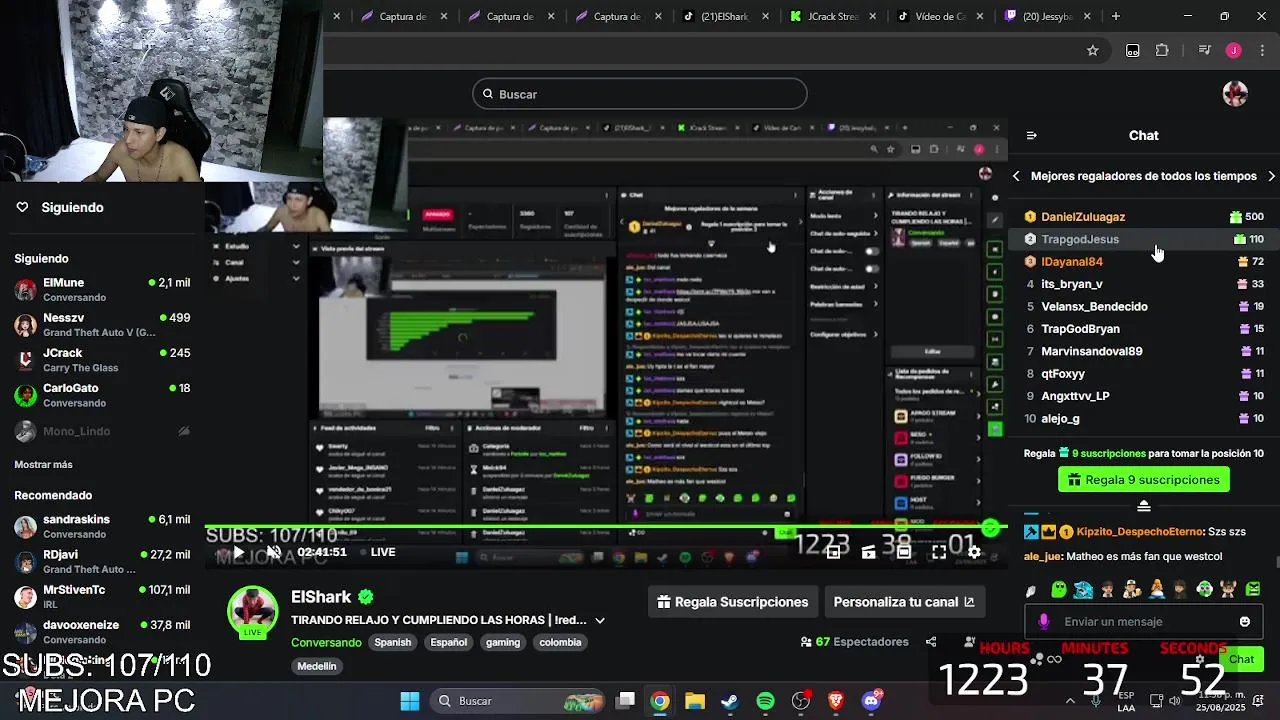The image size is (1280, 720).
Task: Open Steam from taskbar
Action: [730, 701]
